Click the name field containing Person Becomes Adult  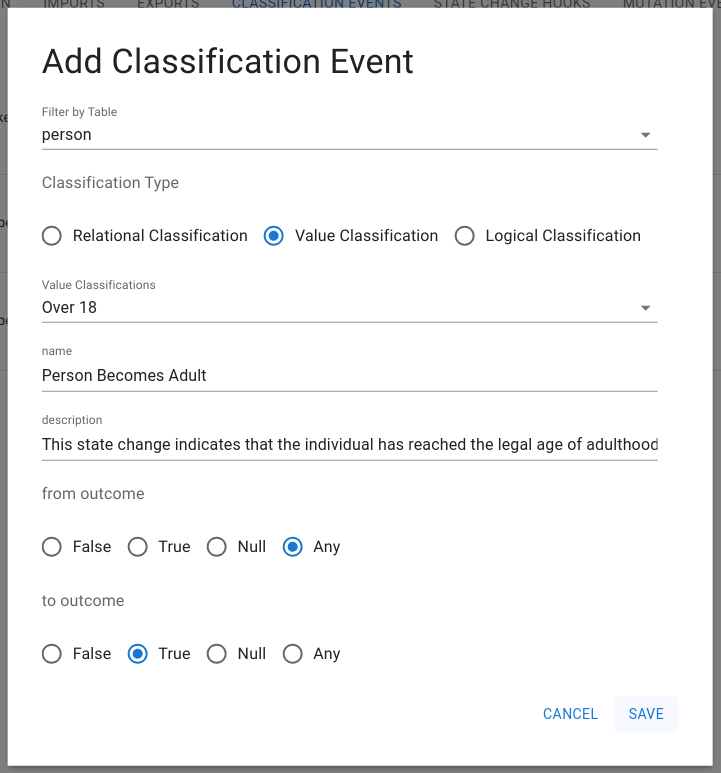[x=348, y=376]
